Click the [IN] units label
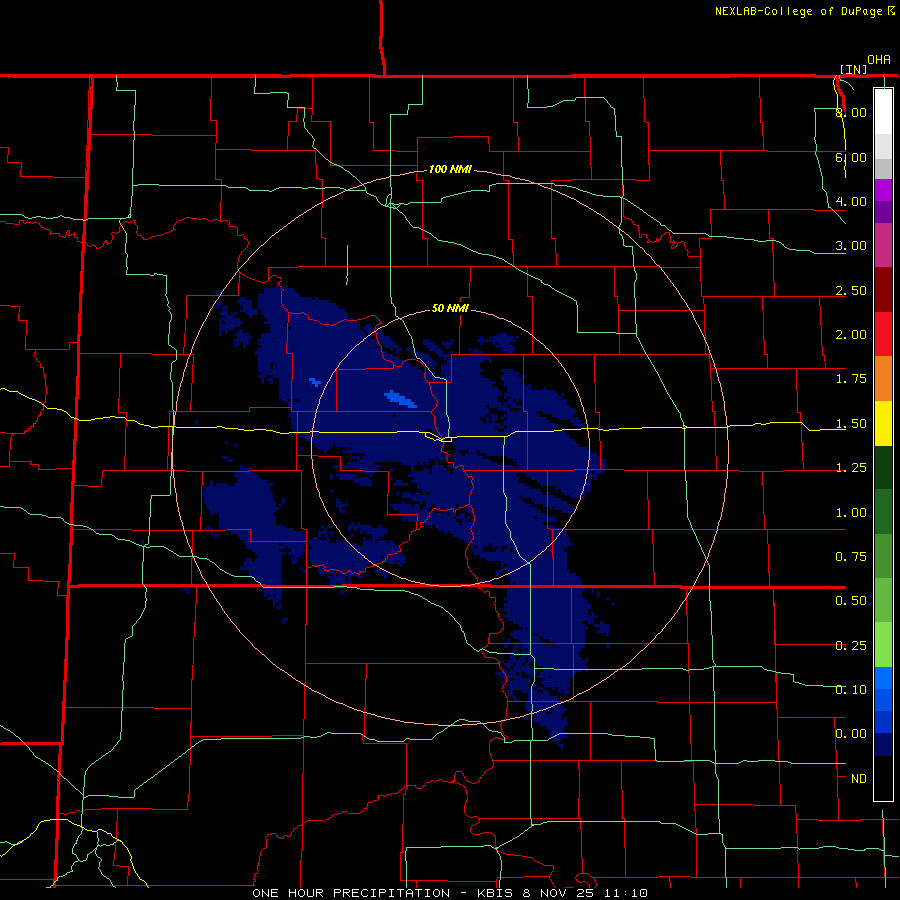 pyautogui.click(x=853, y=69)
